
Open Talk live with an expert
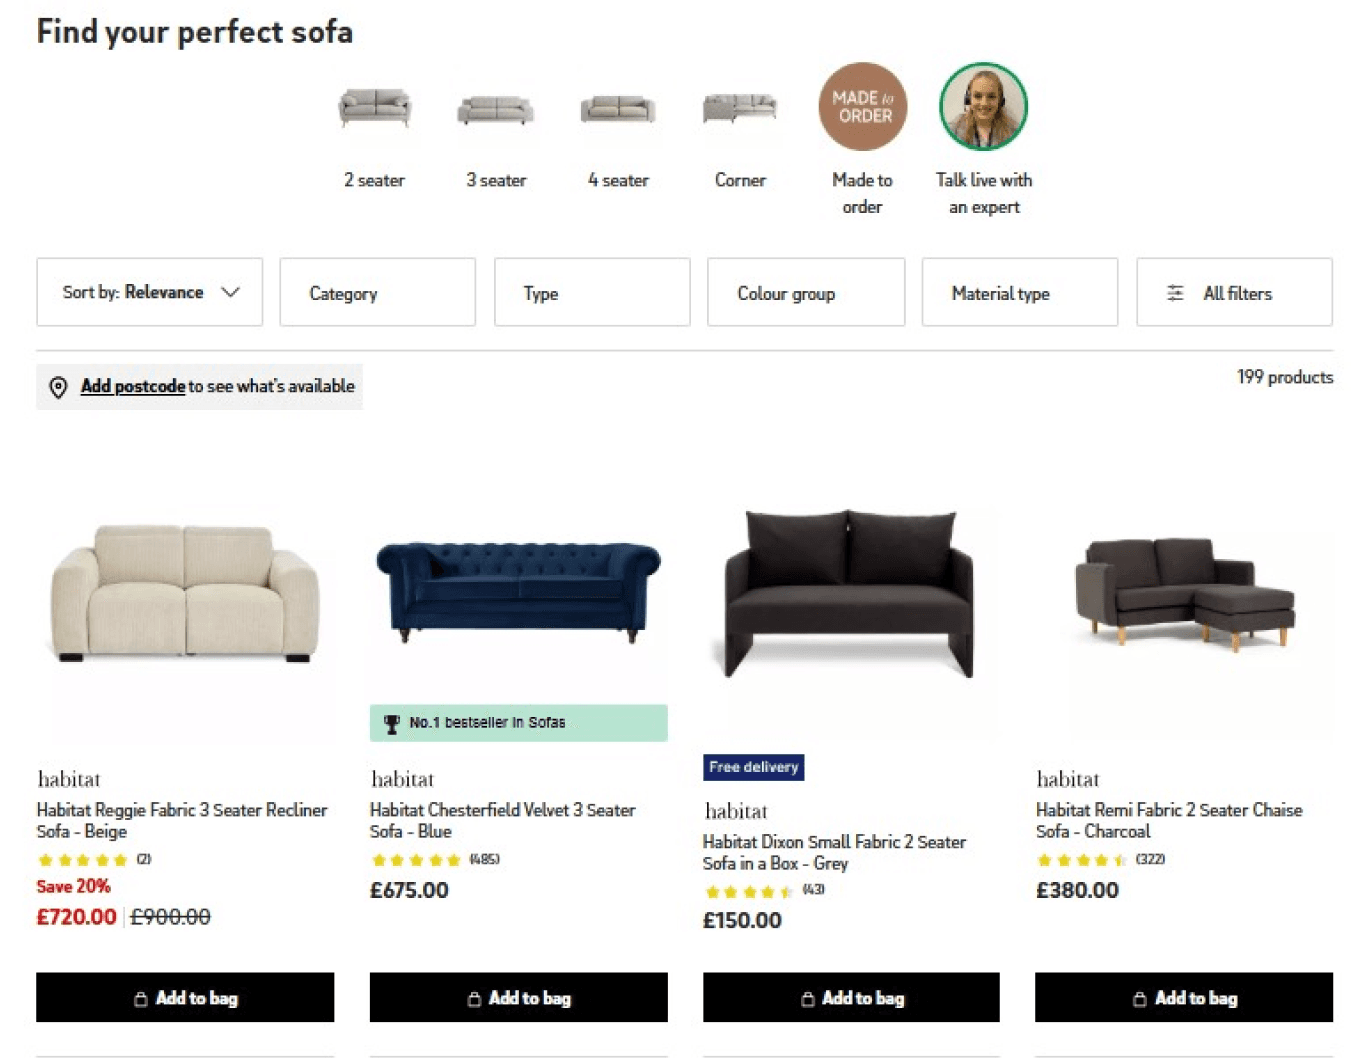point(983,106)
